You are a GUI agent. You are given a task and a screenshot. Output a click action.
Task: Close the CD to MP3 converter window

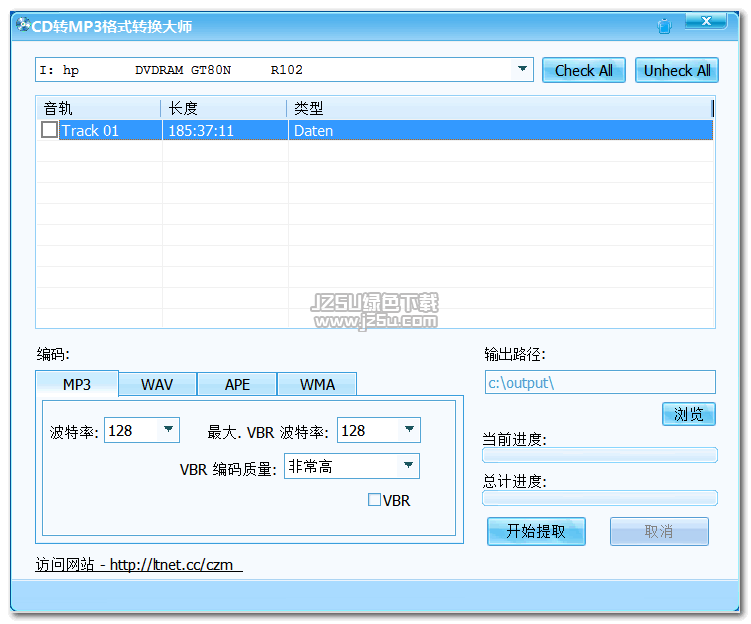click(x=706, y=21)
